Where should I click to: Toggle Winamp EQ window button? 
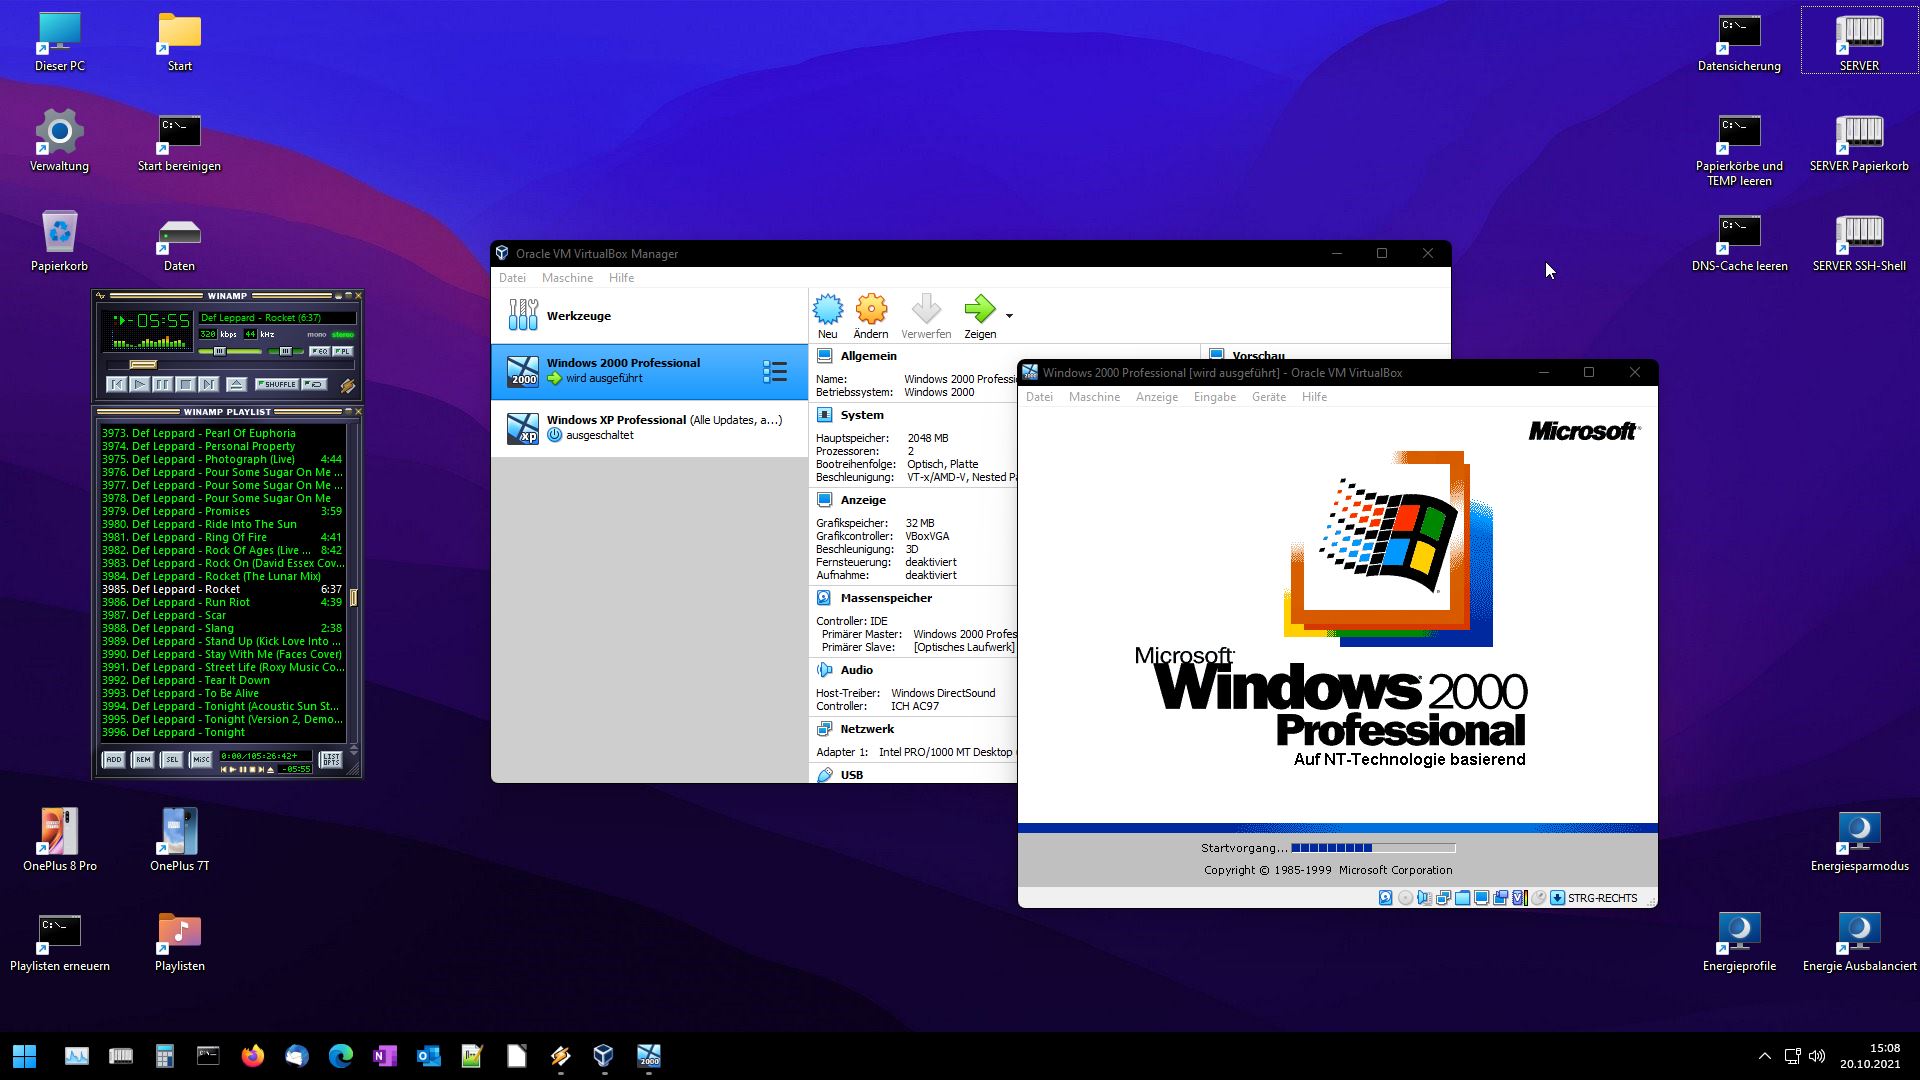pyautogui.click(x=319, y=352)
